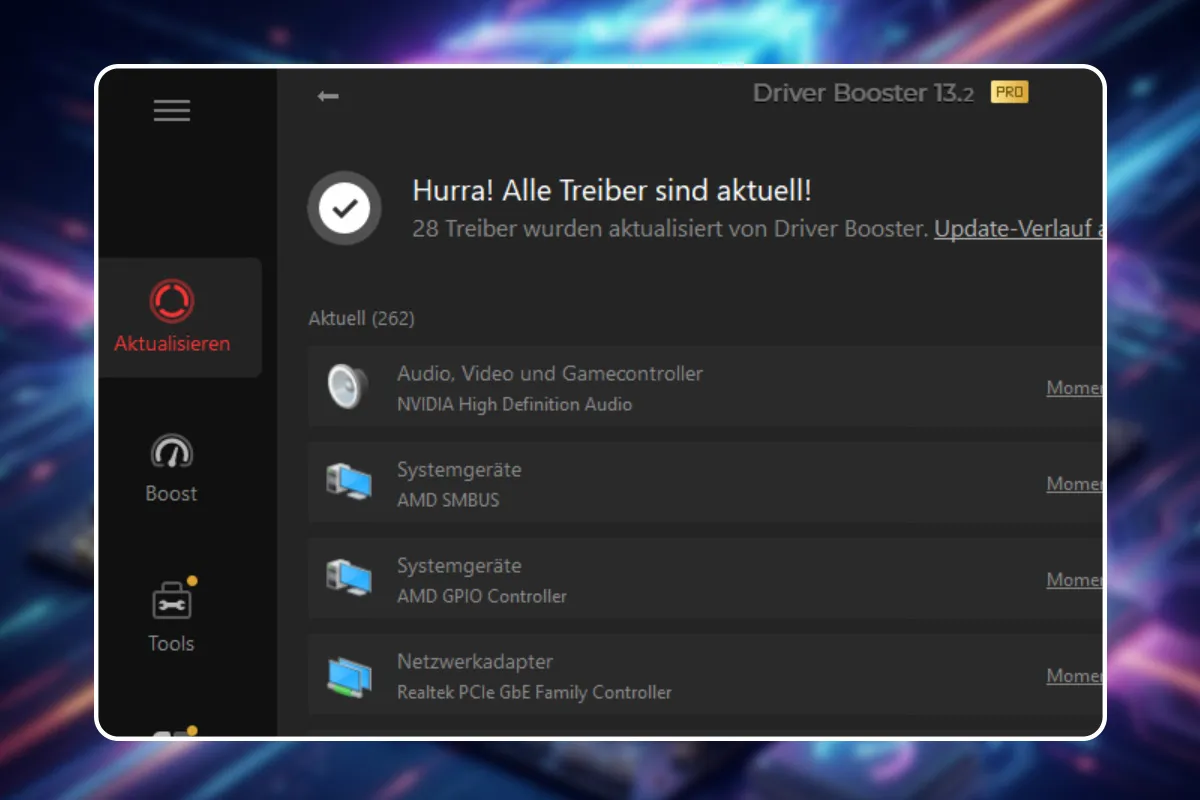
Task: Open the Boost speedometer icon
Action: 171,452
